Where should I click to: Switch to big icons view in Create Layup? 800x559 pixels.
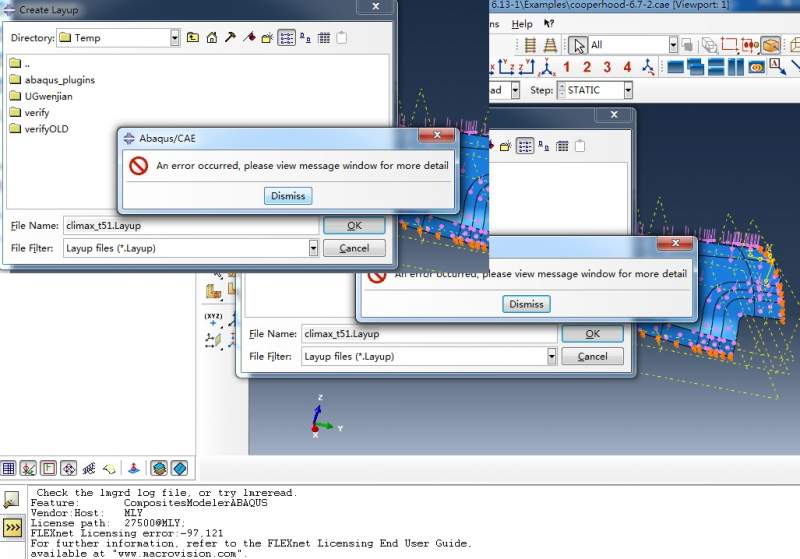click(305, 38)
